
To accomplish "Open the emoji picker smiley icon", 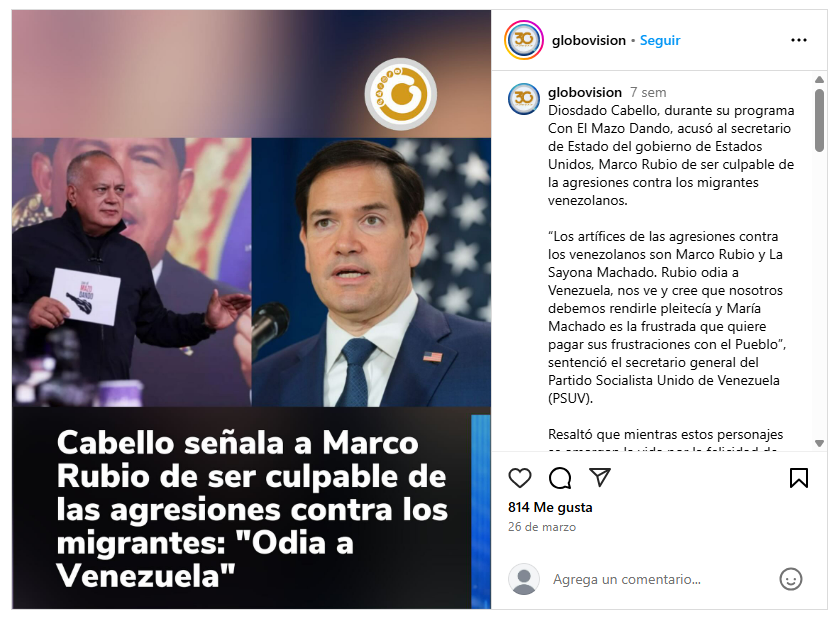I will (790, 579).
